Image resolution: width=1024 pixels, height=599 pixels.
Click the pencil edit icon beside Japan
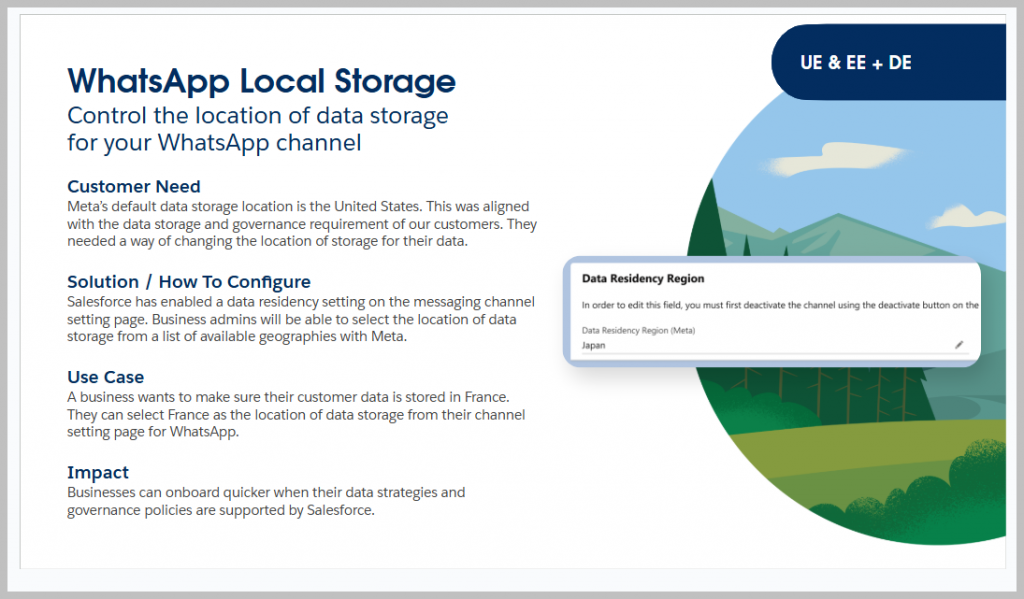(x=959, y=345)
